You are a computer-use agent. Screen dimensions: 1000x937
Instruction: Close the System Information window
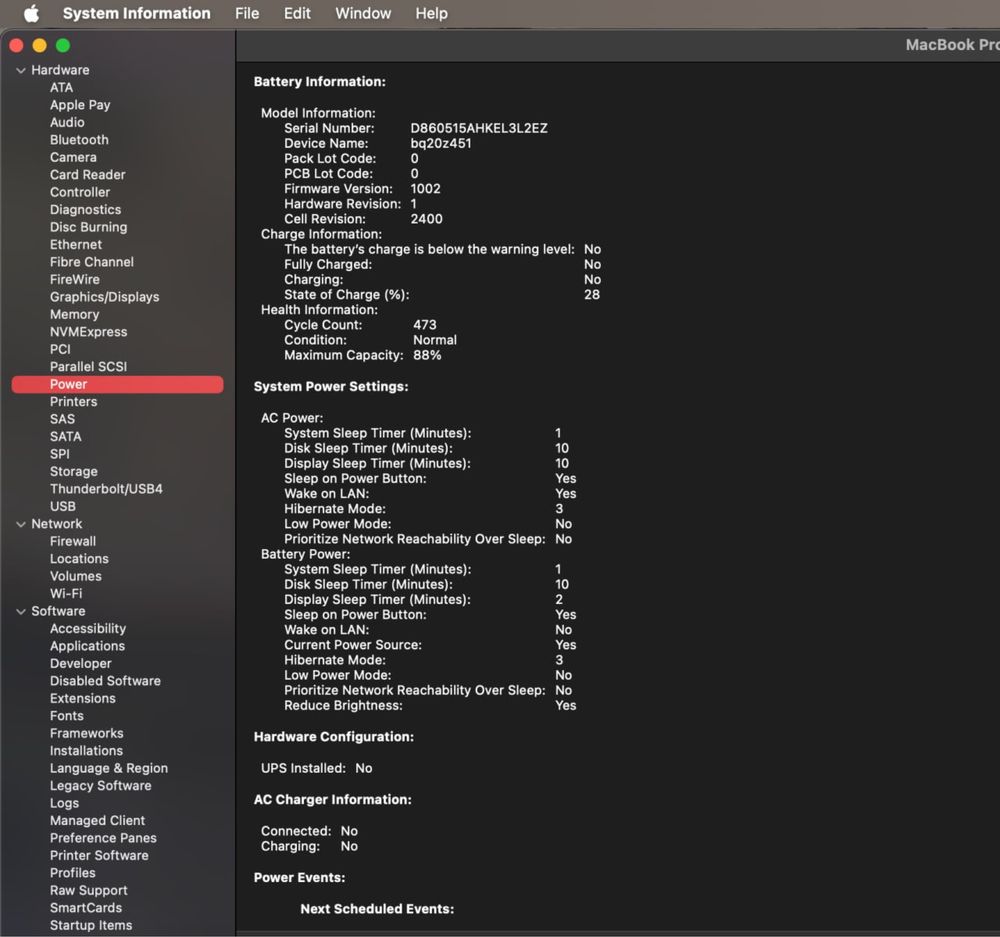point(17,45)
